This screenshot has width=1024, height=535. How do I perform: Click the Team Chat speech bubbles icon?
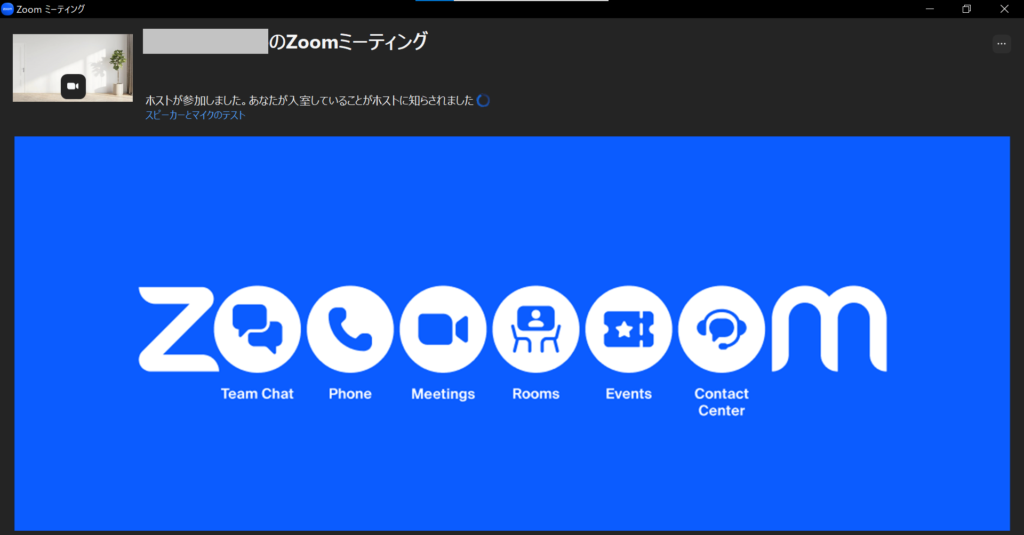257,329
